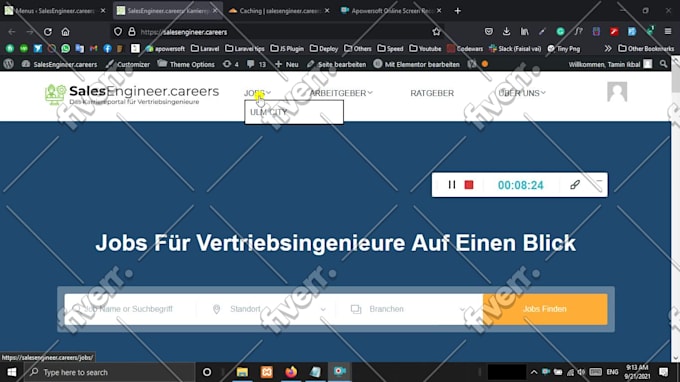The image size is (680, 382).
Task: Expand the ARBEITGEBER navigation menu
Action: click(x=341, y=93)
